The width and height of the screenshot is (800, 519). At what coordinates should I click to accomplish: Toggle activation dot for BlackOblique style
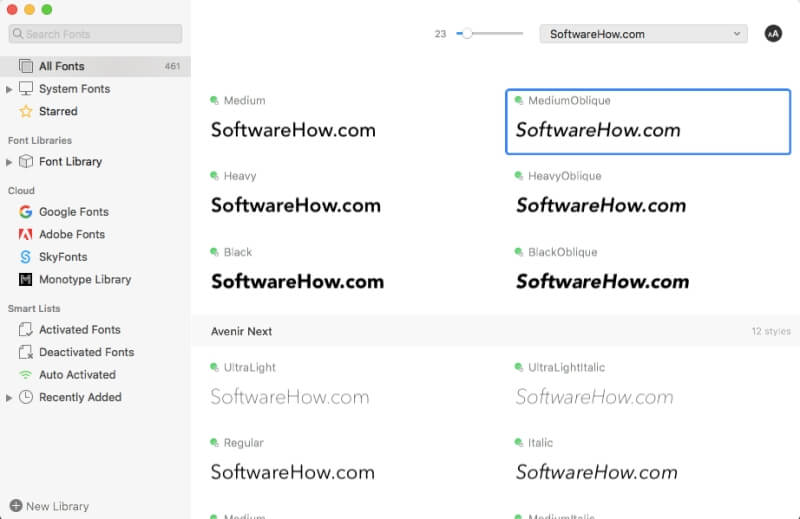coord(519,252)
